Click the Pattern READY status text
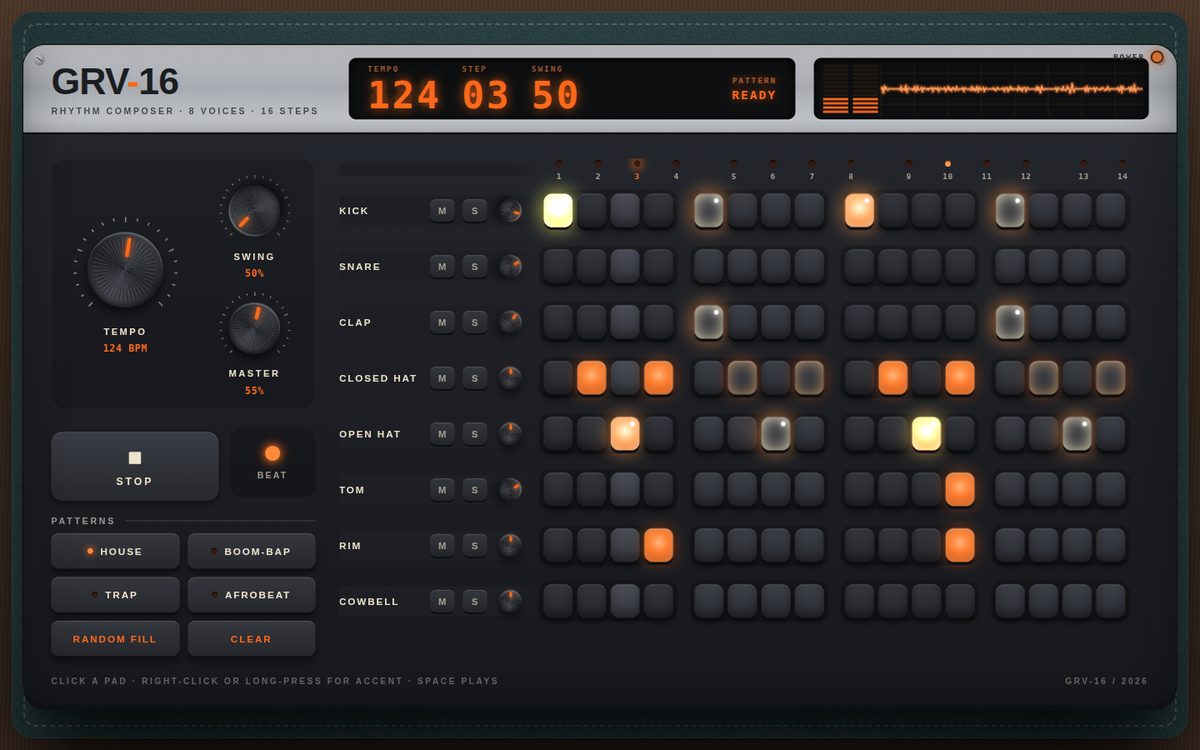 click(x=754, y=96)
